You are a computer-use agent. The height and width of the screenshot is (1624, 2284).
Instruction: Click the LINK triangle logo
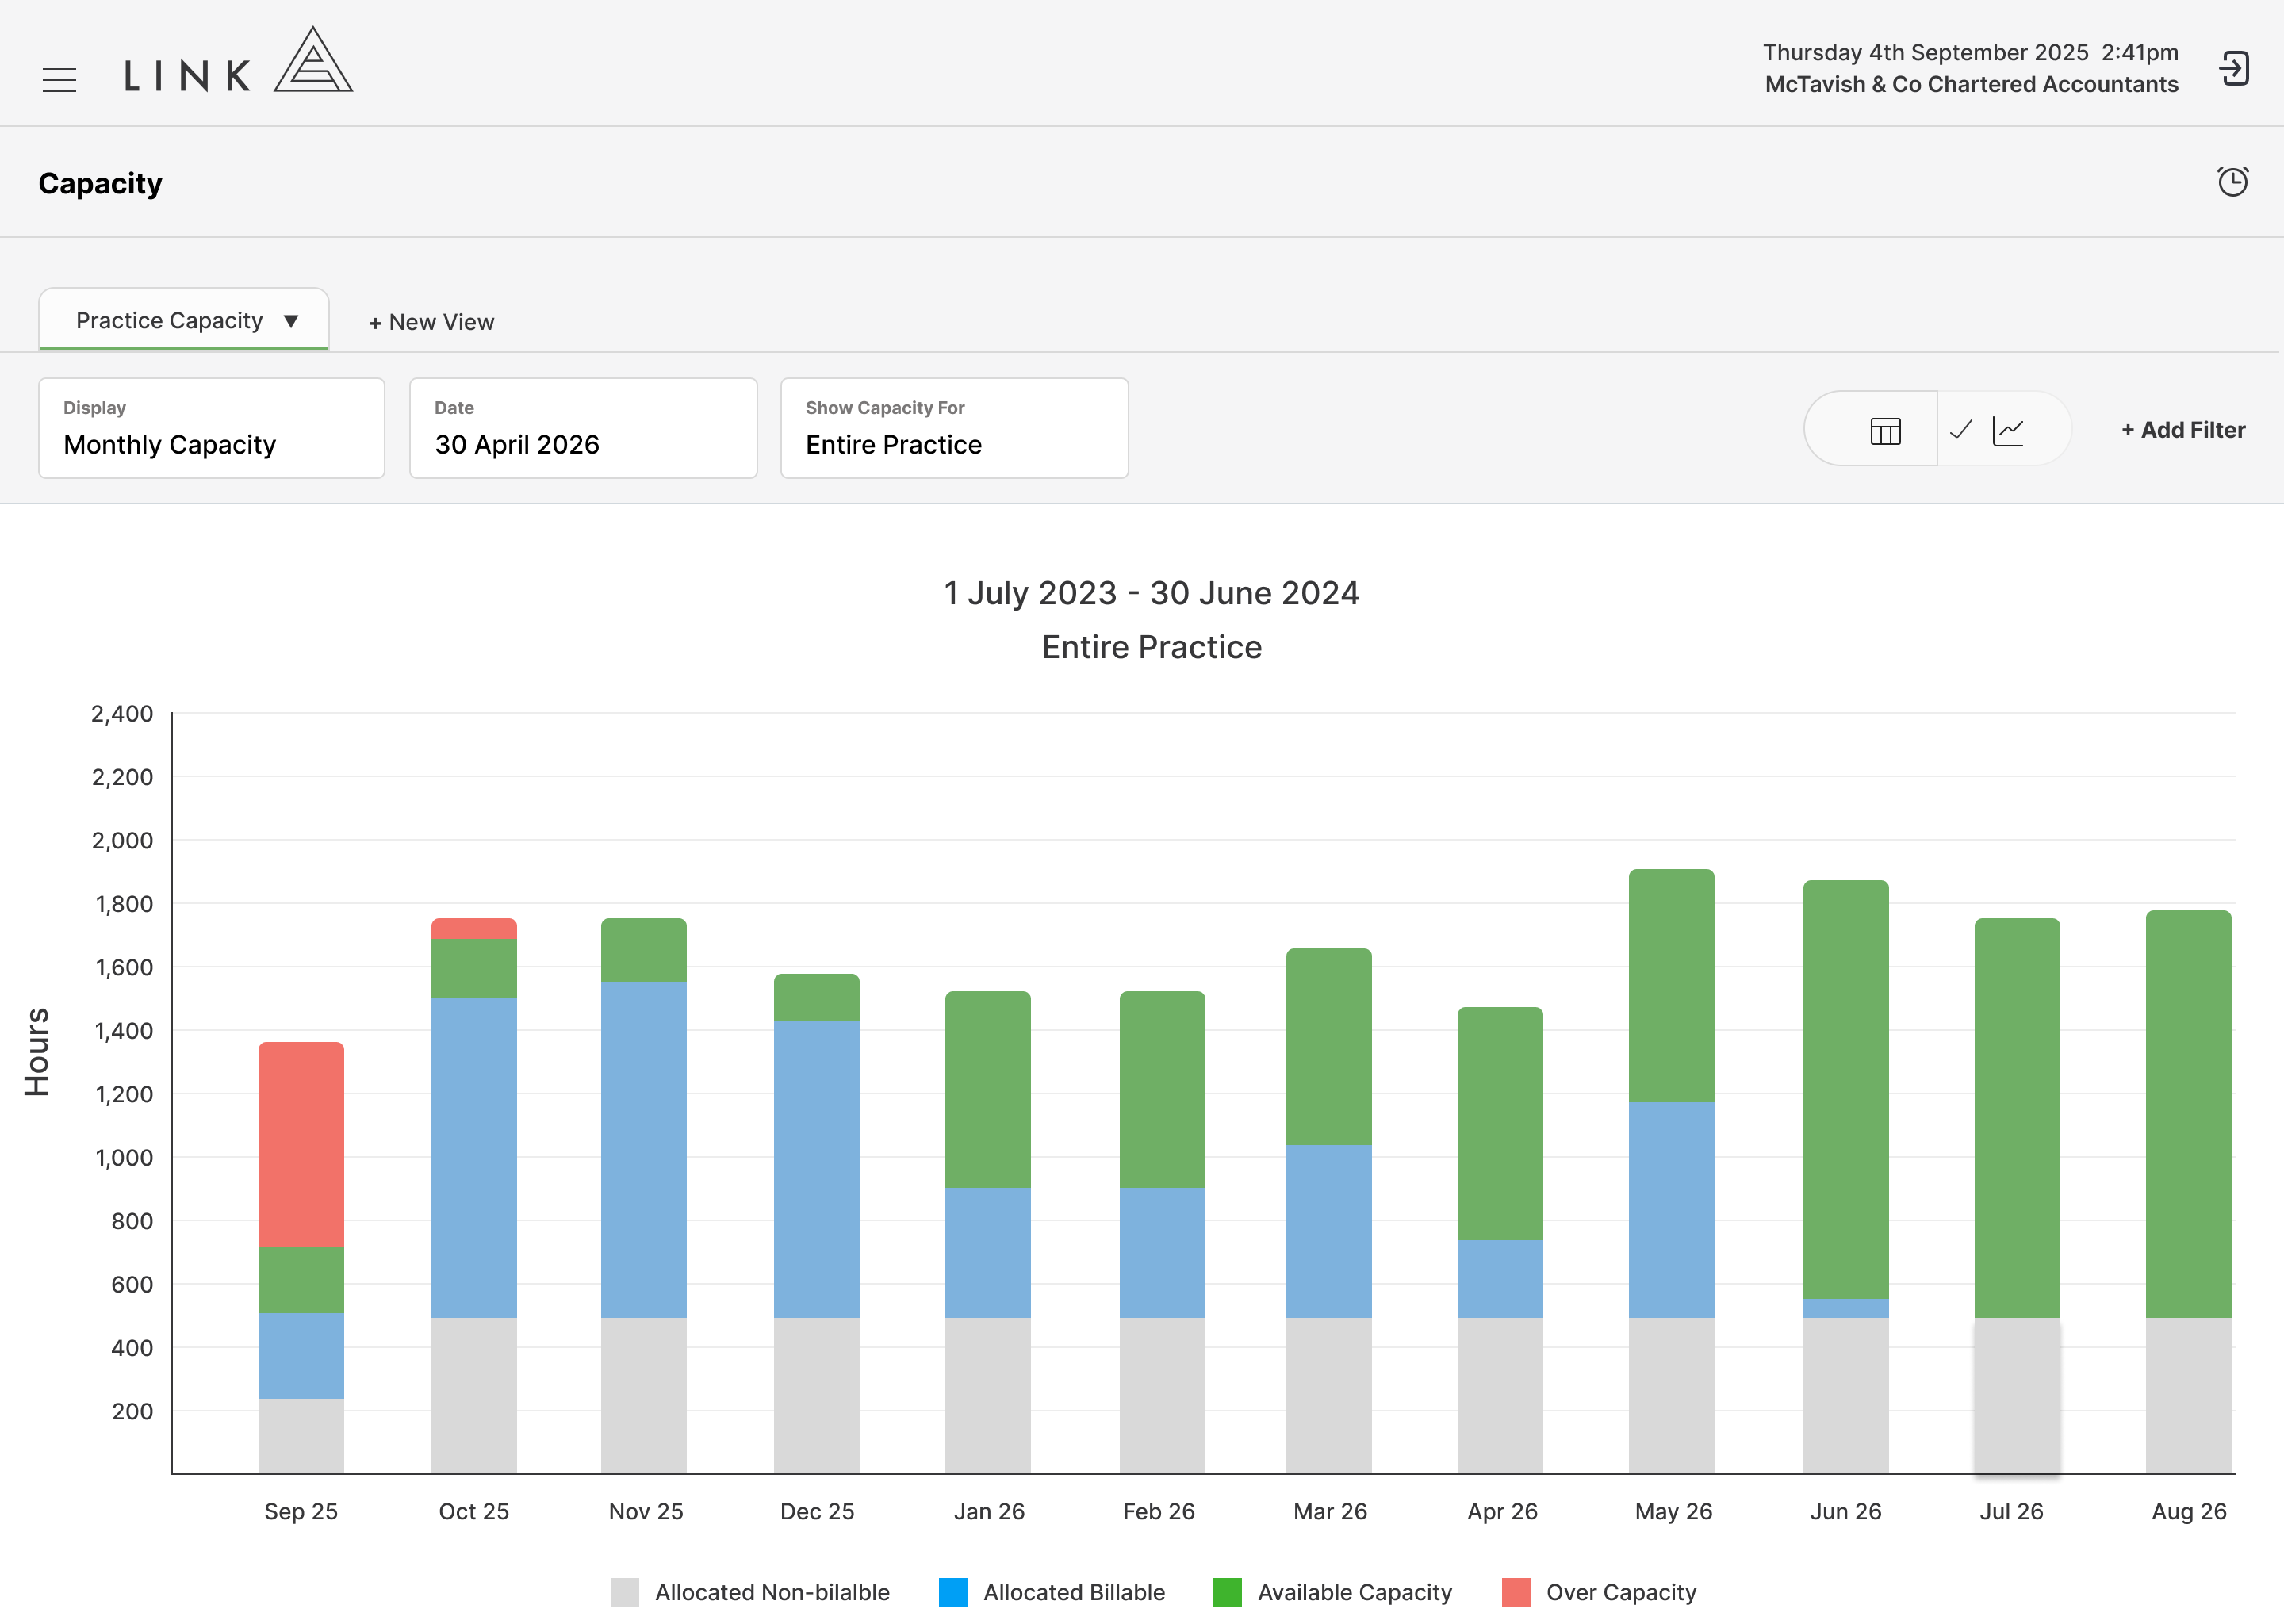[x=313, y=60]
